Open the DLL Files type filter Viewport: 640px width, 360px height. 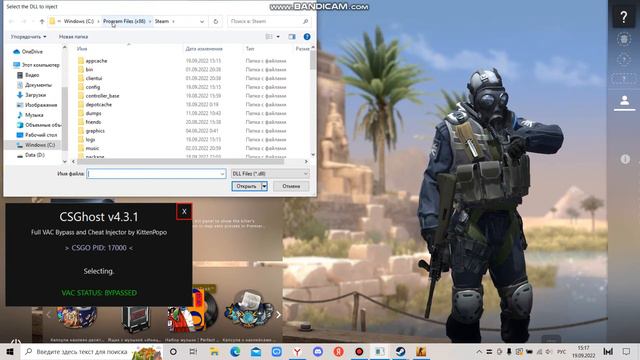(270, 173)
